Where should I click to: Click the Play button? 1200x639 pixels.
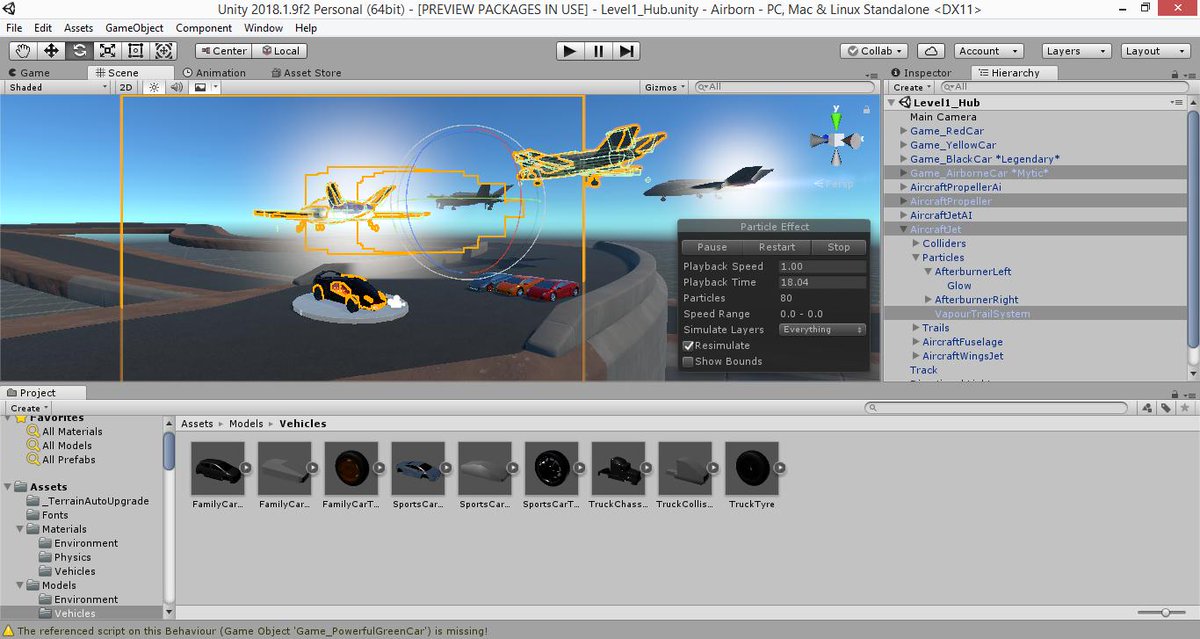click(x=570, y=51)
